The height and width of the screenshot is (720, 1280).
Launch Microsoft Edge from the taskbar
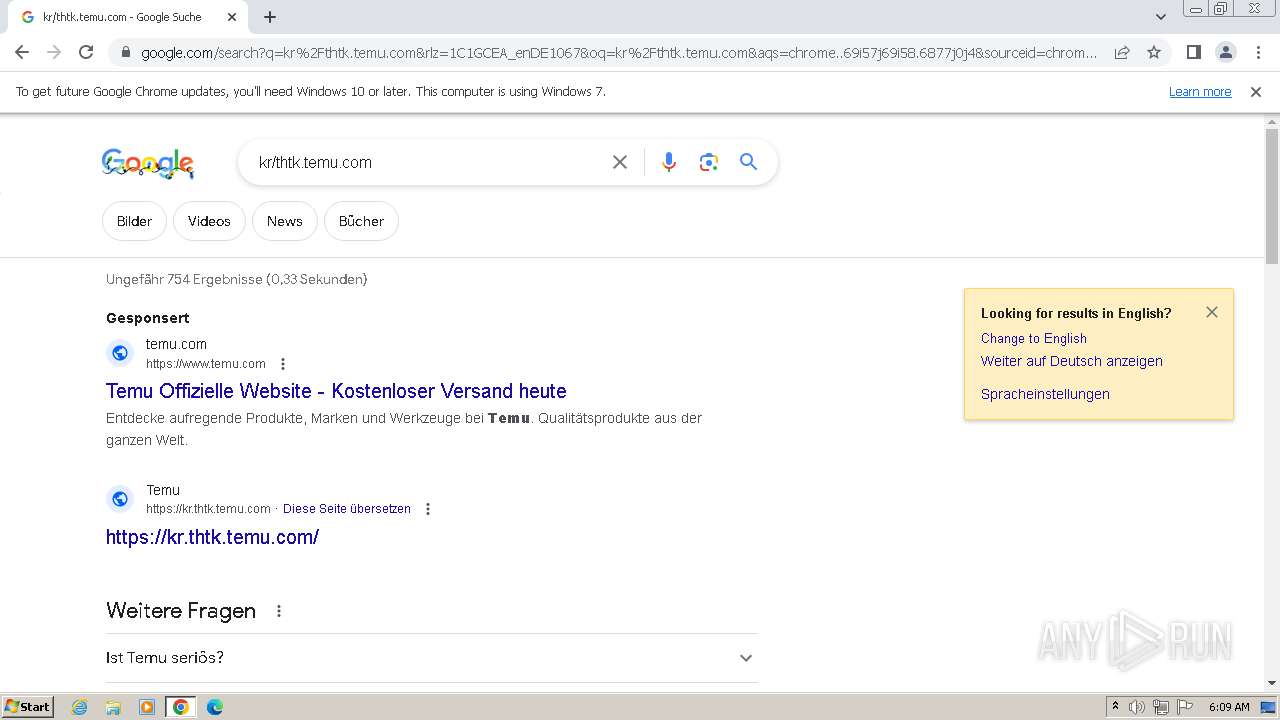(215, 707)
